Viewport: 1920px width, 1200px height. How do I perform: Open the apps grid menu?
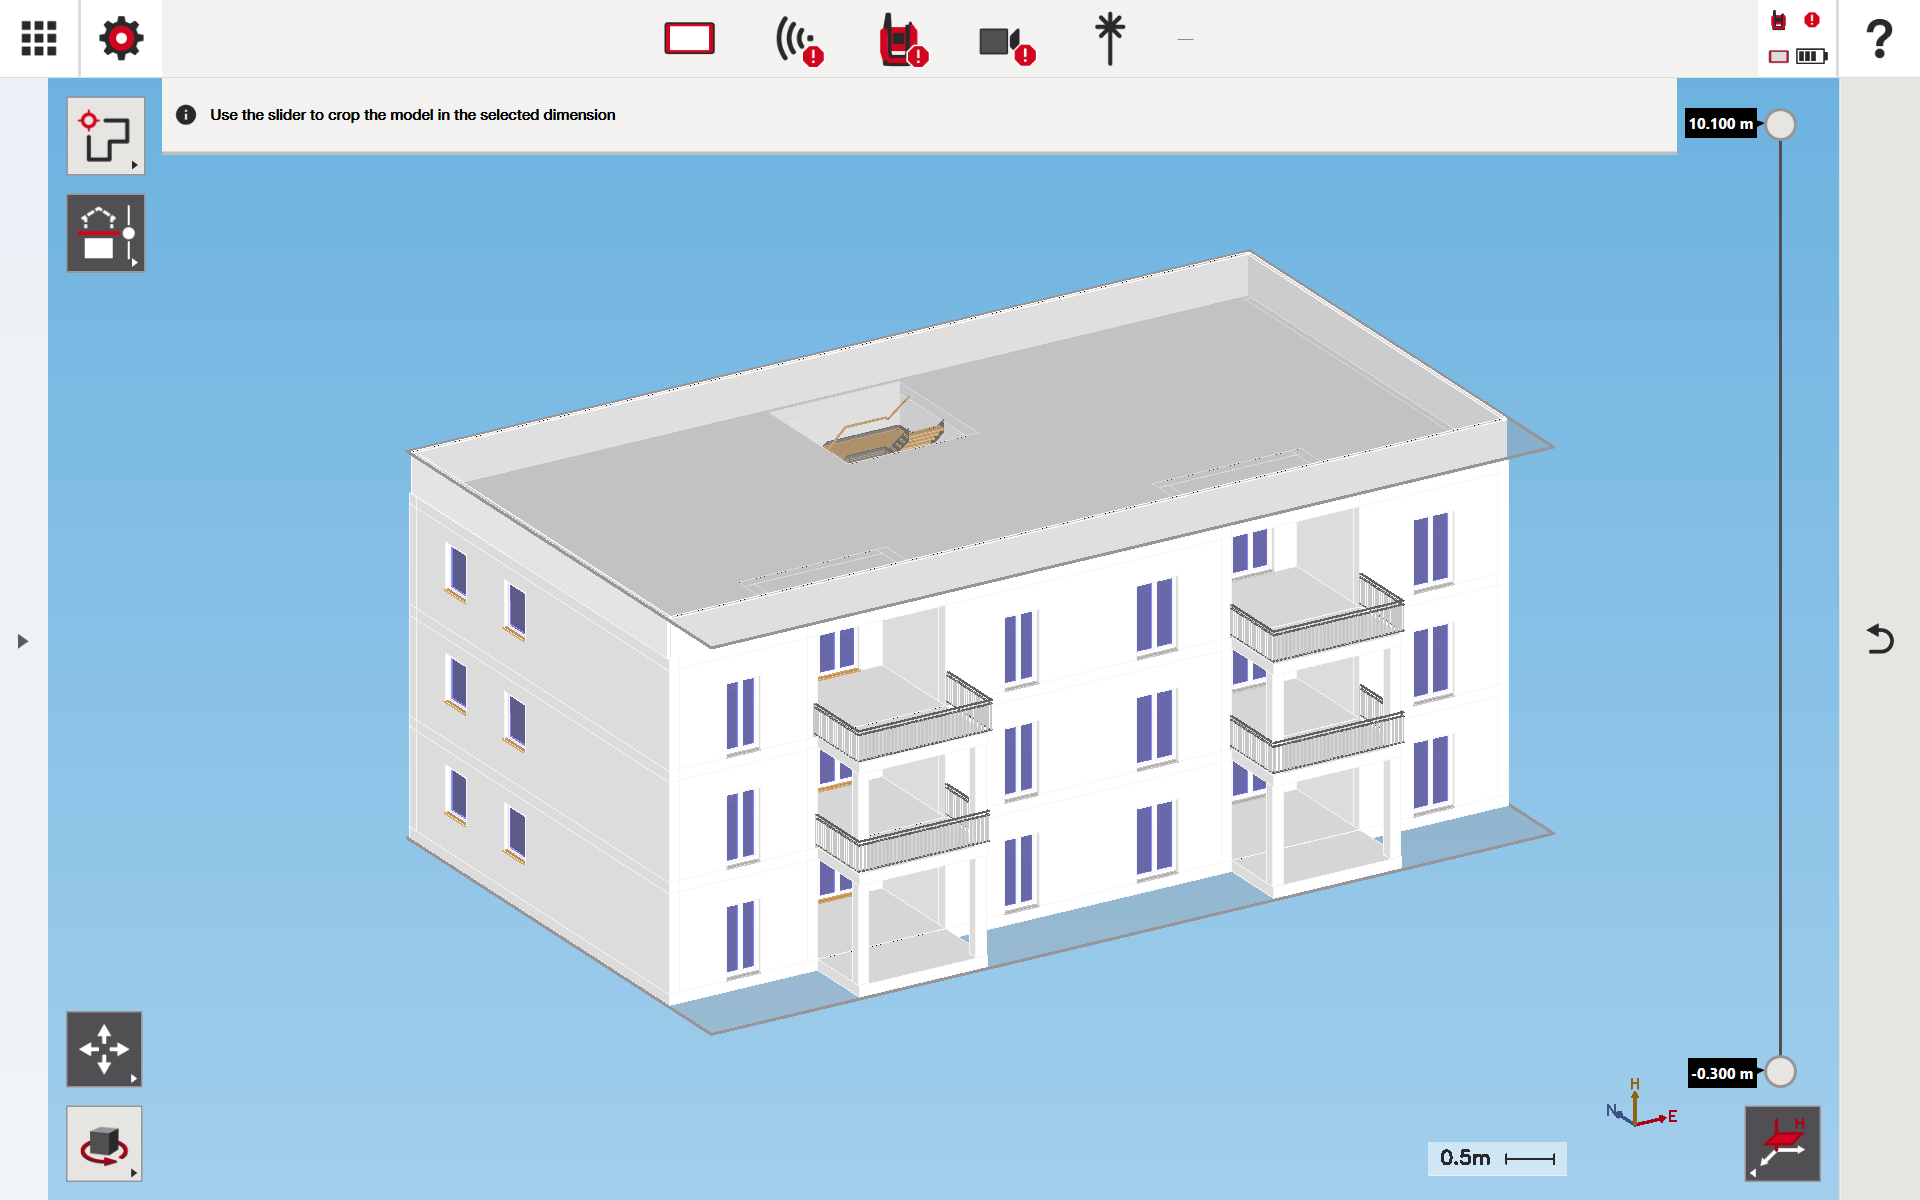(x=39, y=38)
